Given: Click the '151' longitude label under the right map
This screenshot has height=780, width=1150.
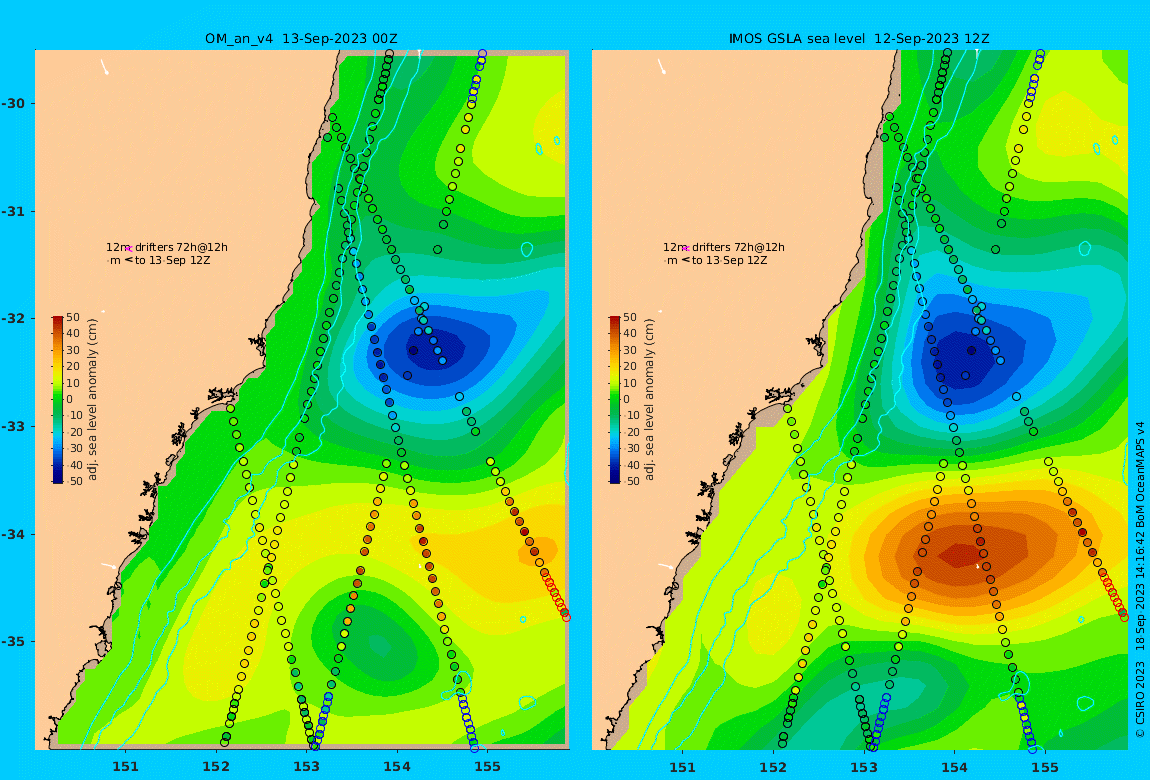Looking at the screenshot, I should (683, 767).
